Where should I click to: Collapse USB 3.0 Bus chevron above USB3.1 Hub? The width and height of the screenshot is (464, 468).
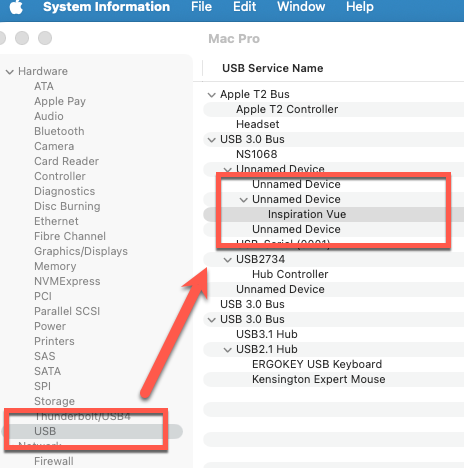[x=211, y=320]
